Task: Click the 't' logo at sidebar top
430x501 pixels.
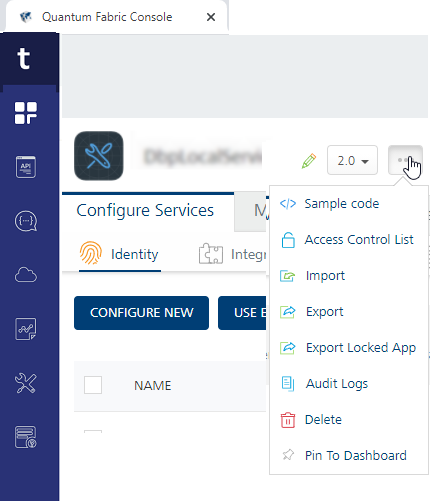Action: point(24,59)
